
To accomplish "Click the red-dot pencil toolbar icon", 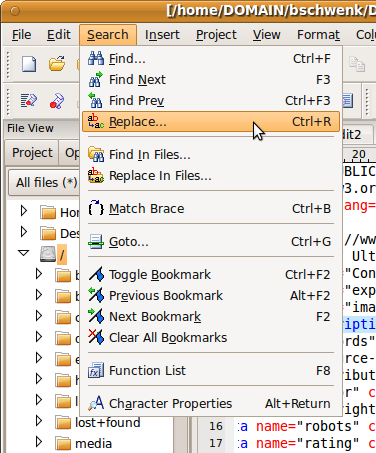I will 57,101.
